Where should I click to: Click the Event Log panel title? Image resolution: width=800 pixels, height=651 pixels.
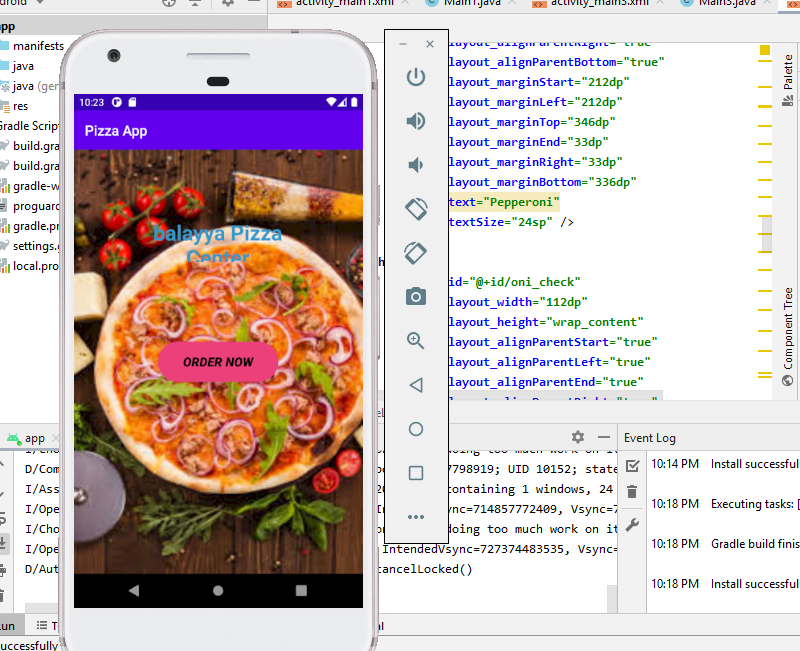coord(649,438)
